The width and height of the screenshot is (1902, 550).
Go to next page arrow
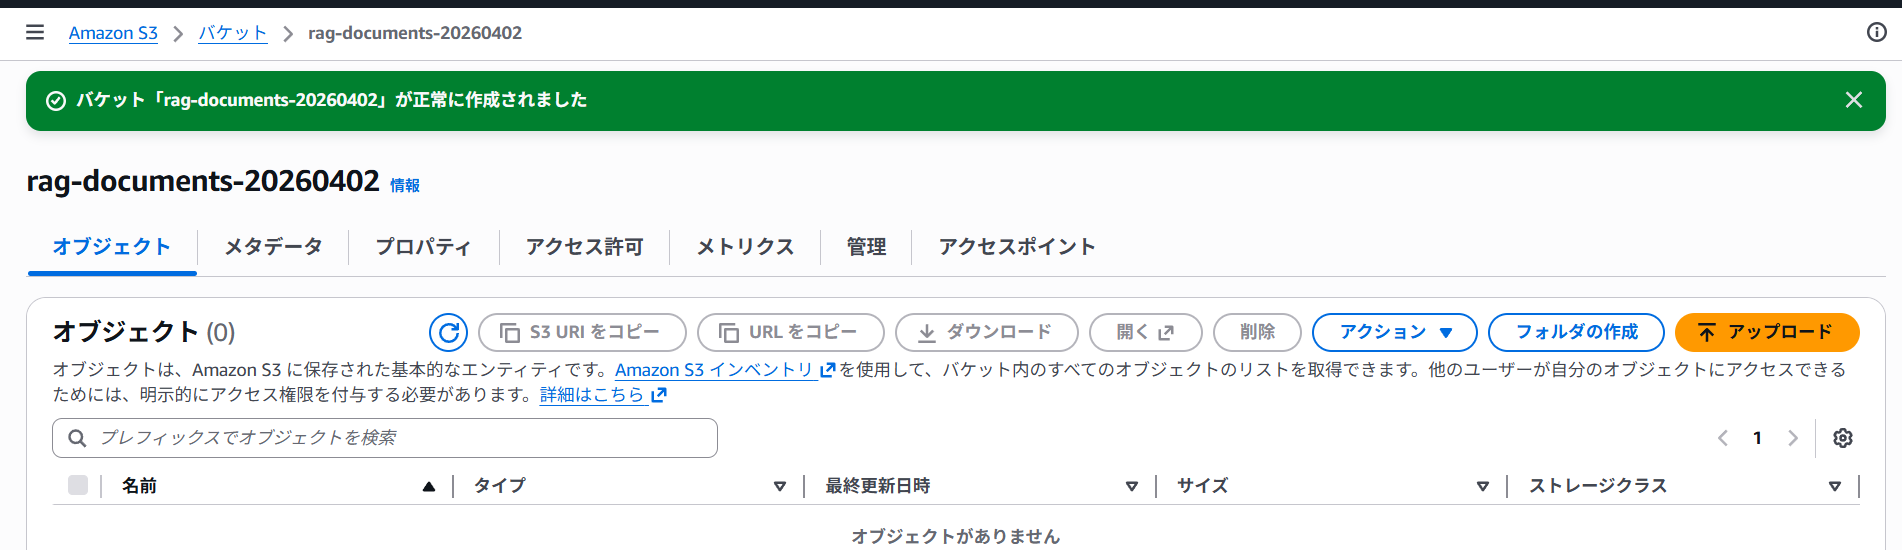point(1792,438)
